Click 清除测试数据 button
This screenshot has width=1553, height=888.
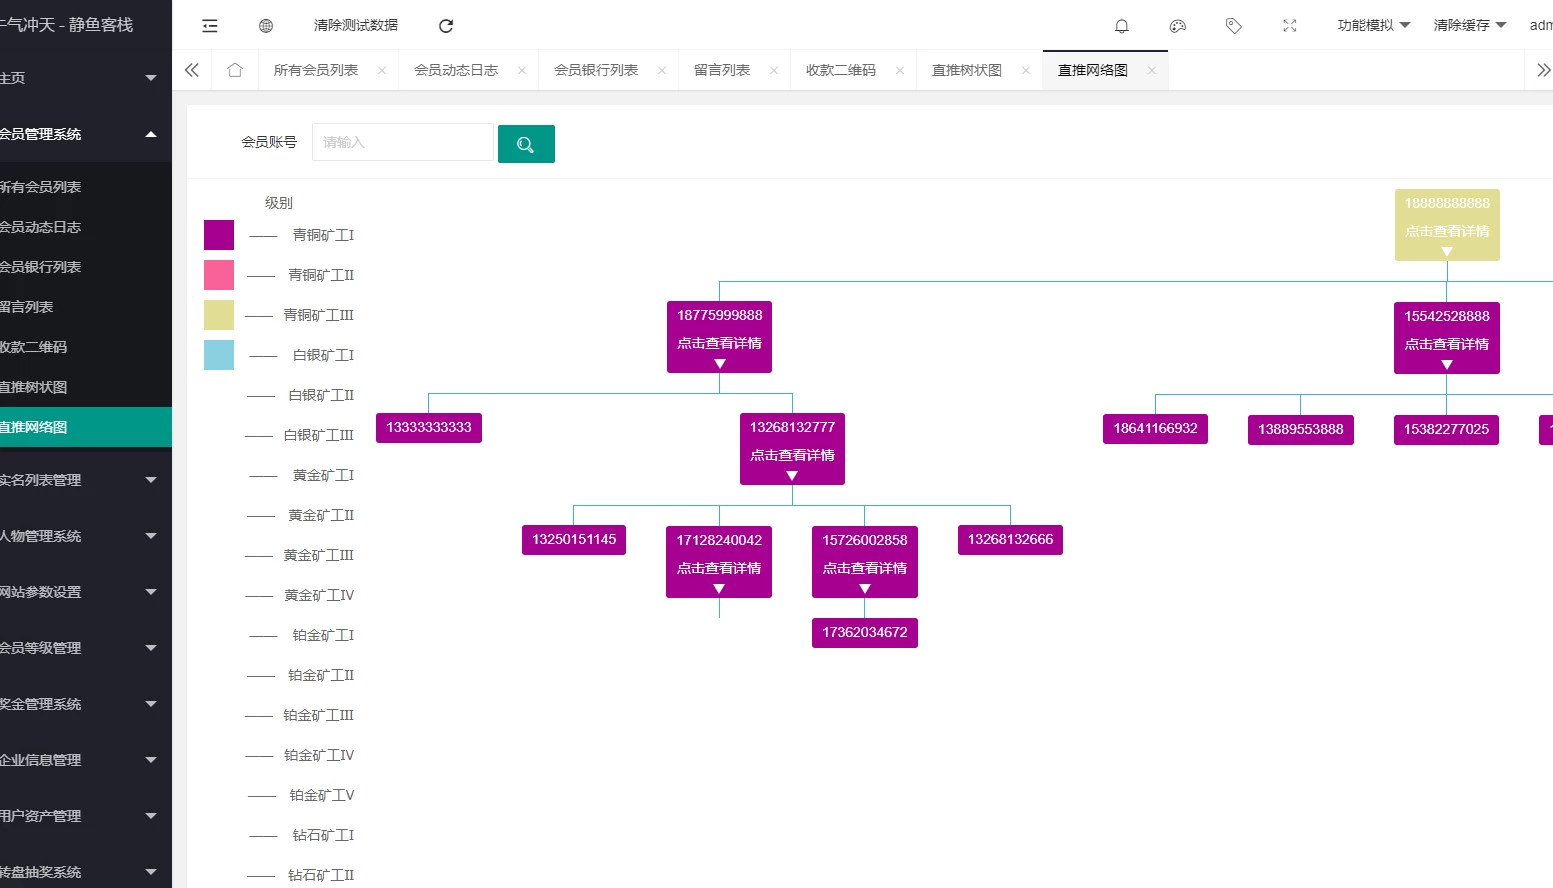coord(356,25)
